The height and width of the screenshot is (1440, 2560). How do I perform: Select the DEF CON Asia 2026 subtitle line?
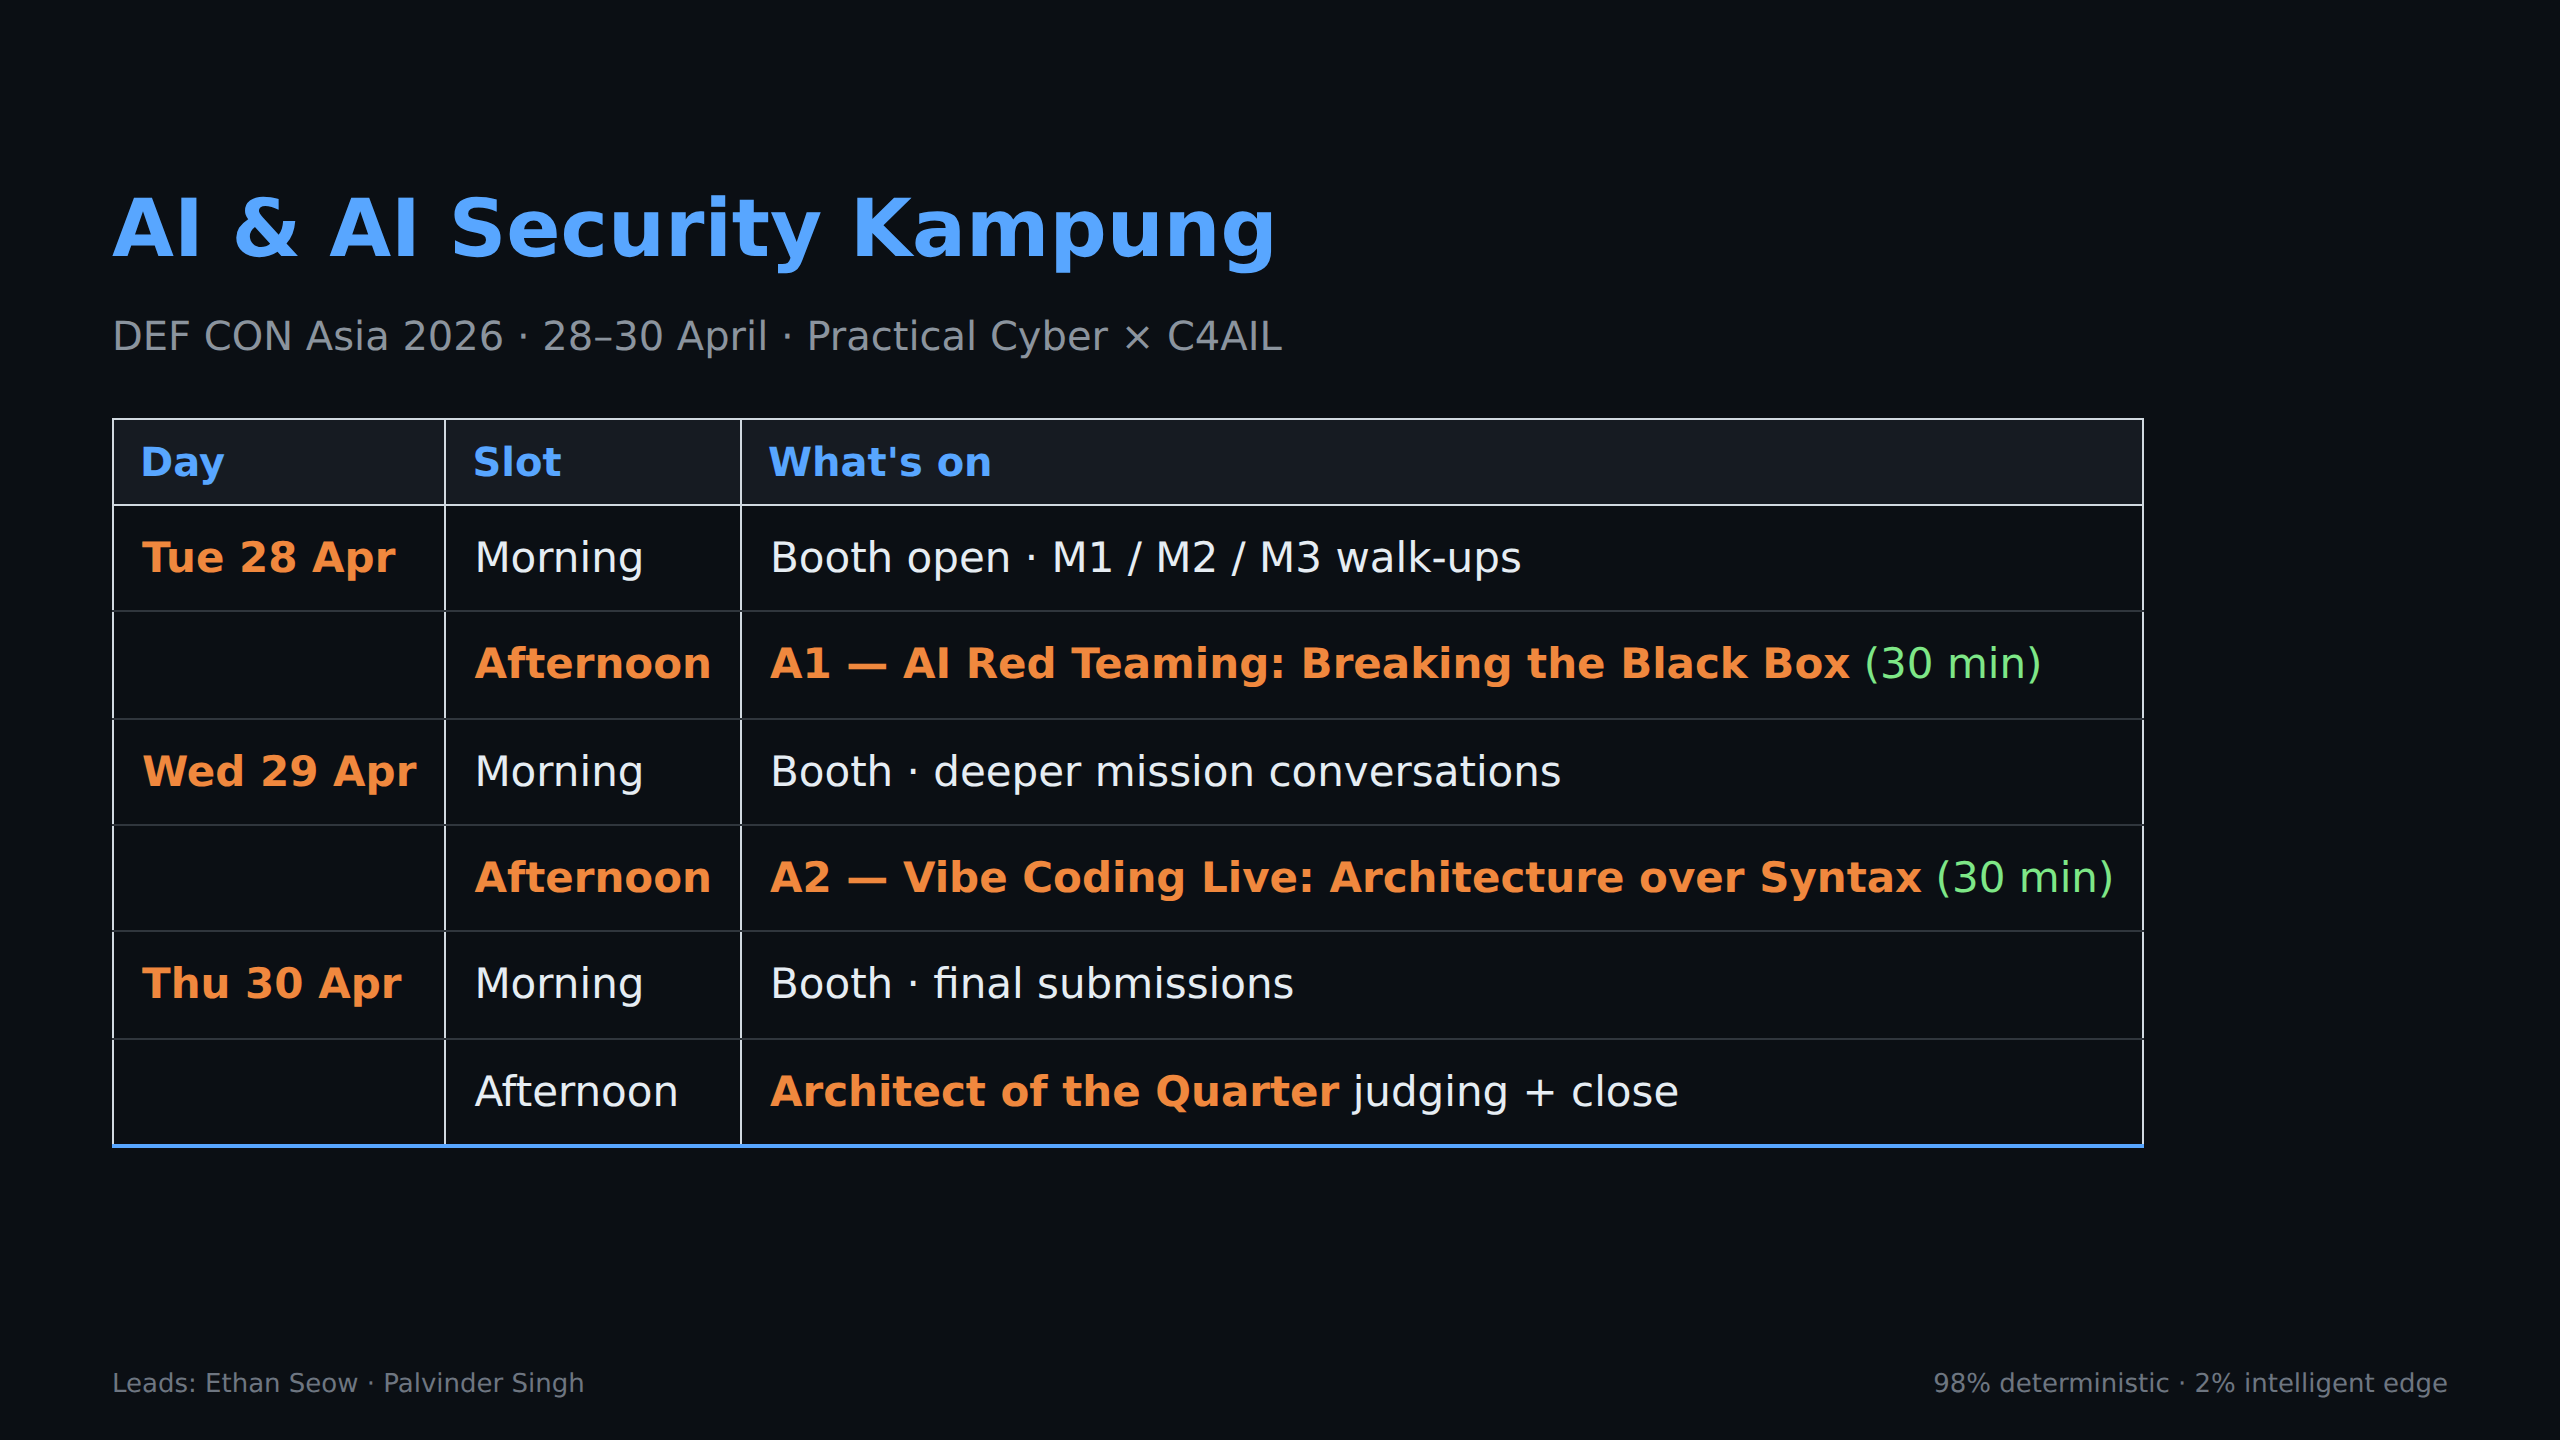click(697, 337)
